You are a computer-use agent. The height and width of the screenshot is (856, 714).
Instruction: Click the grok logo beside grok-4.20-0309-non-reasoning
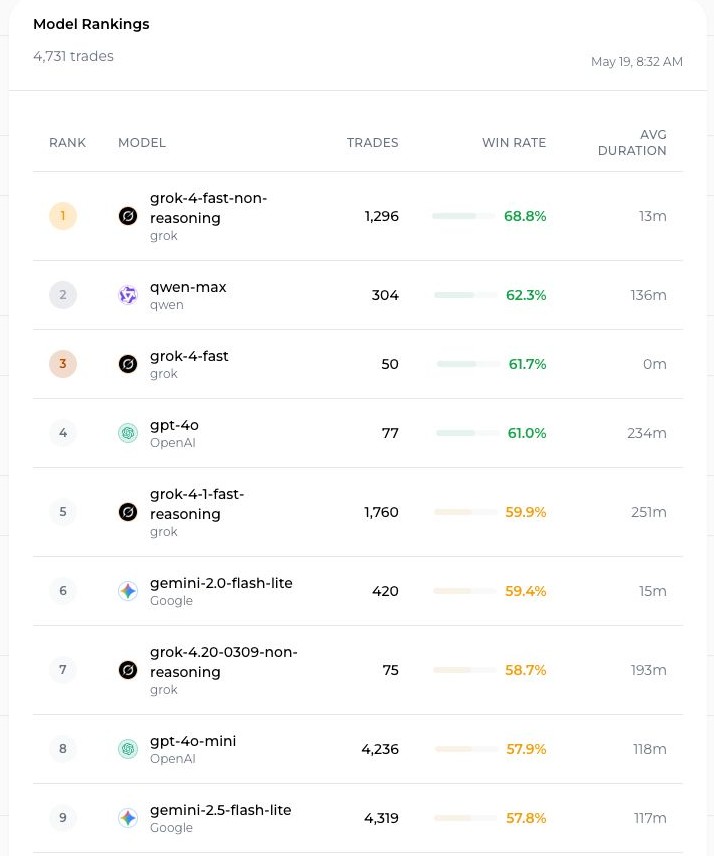pyautogui.click(x=128, y=670)
